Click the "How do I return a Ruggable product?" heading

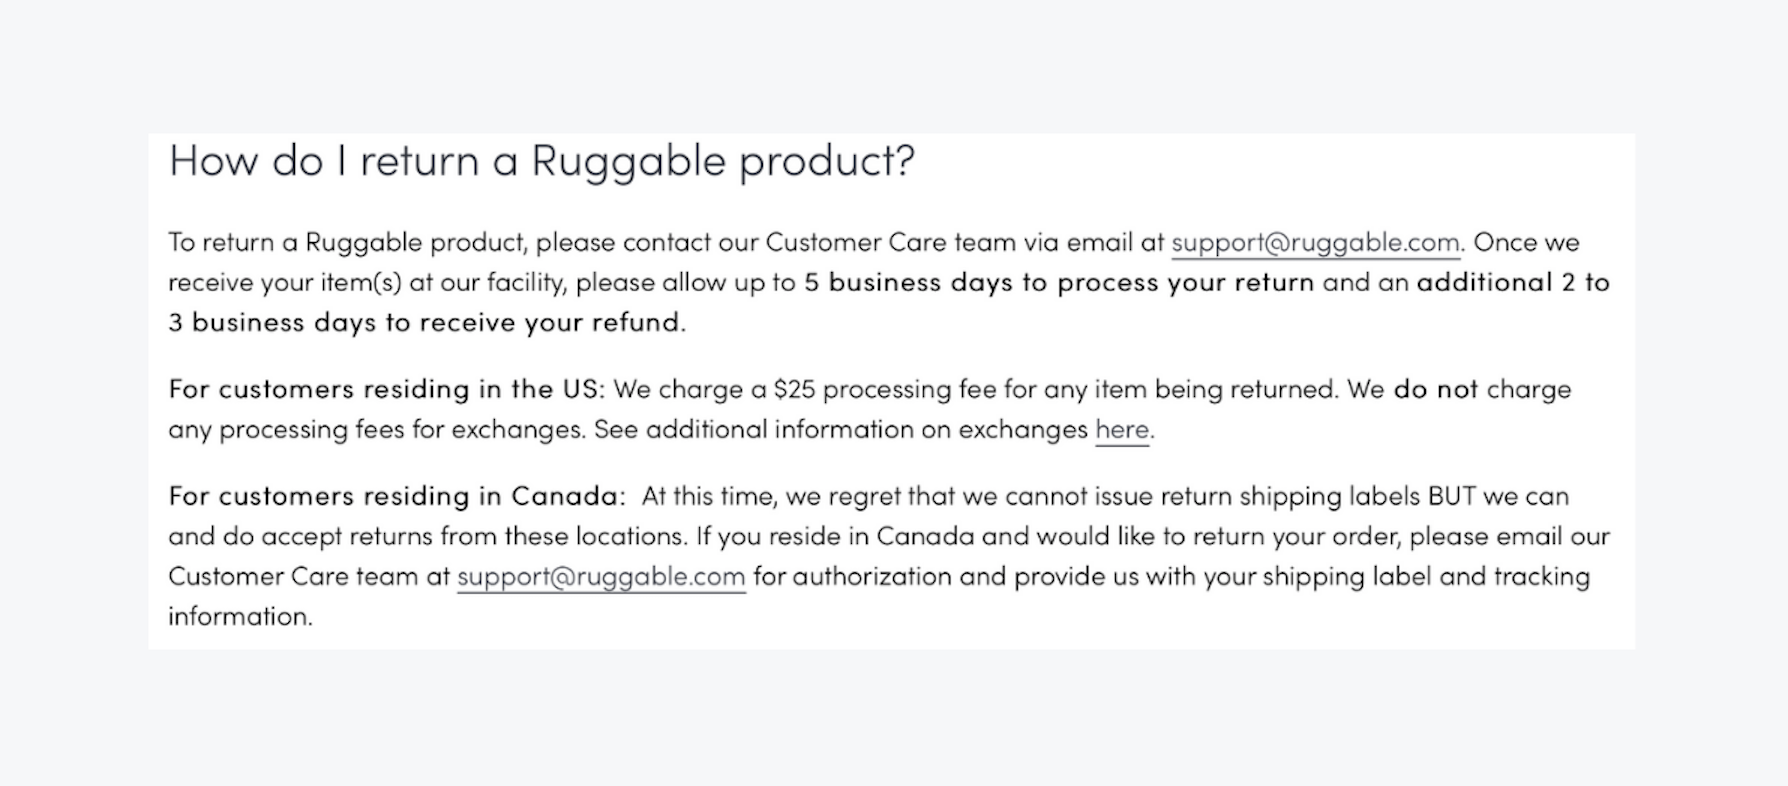point(541,160)
